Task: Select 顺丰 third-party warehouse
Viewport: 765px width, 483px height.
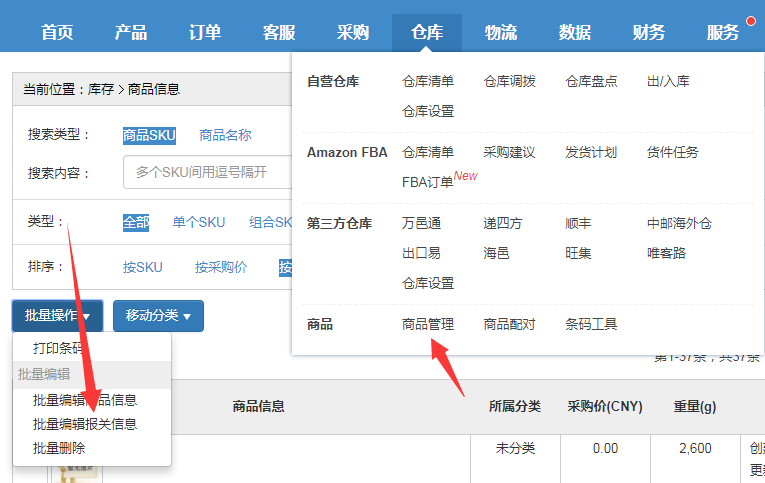Action: (x=578, y=223)
